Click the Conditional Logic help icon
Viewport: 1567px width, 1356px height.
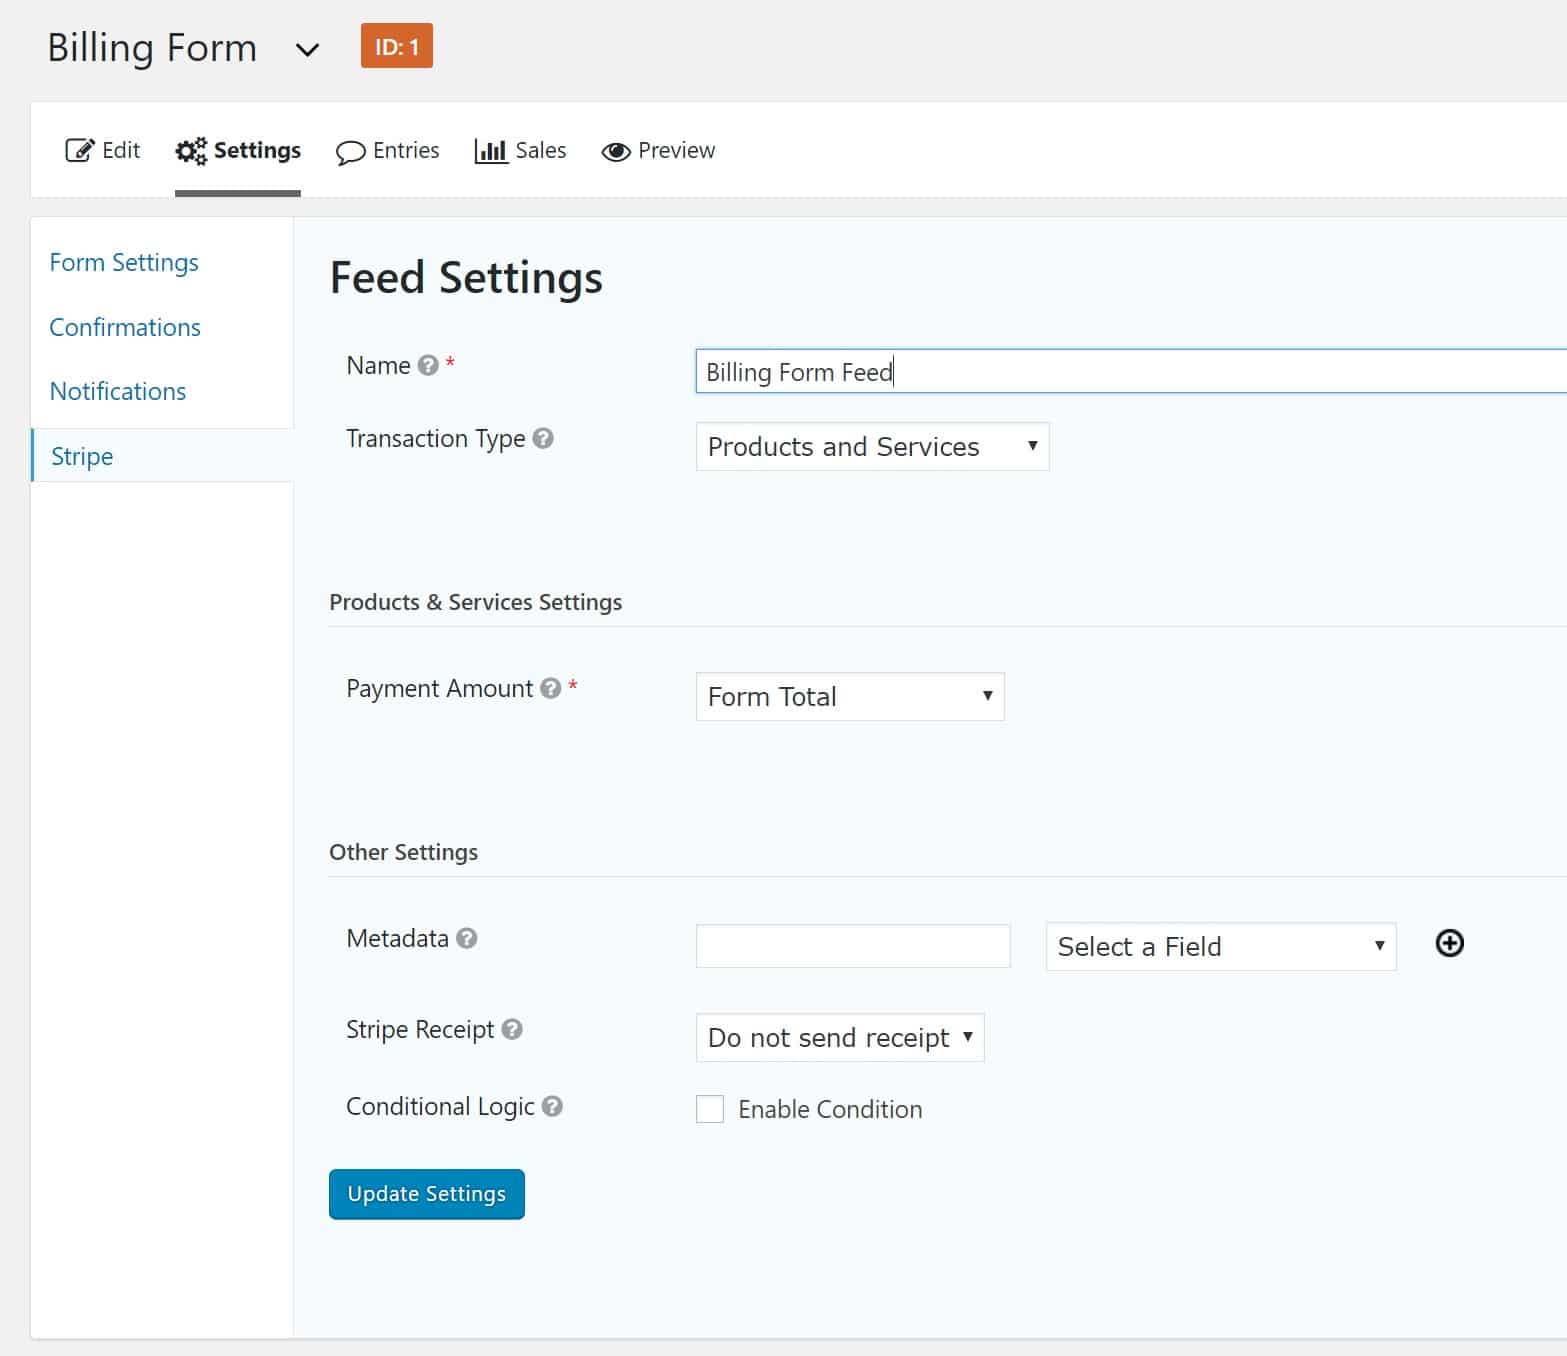553,1107
